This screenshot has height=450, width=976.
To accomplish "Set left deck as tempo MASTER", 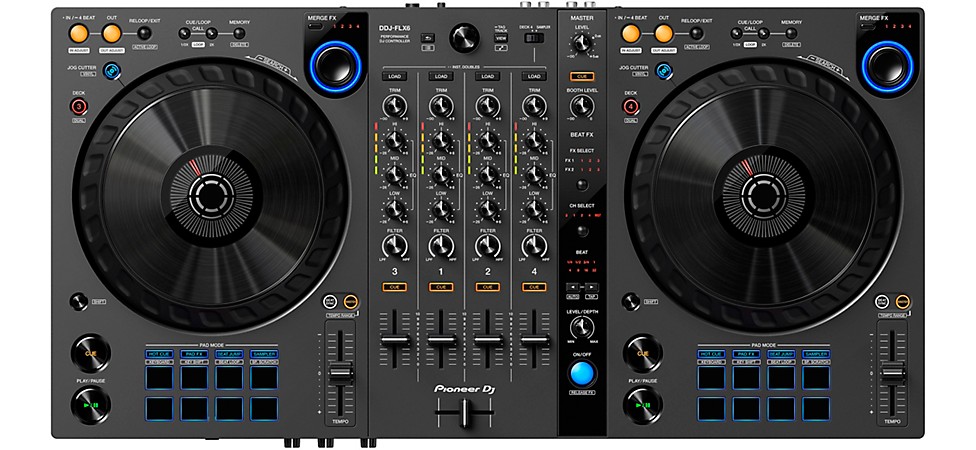I will [351, 302].
